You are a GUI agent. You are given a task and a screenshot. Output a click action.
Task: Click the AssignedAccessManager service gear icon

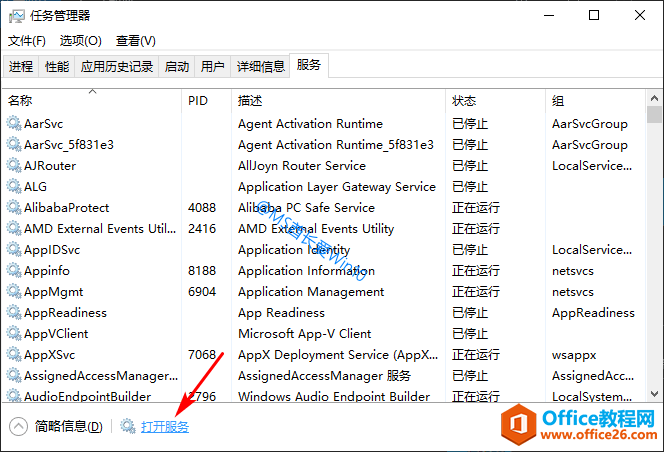coord(14,375)
